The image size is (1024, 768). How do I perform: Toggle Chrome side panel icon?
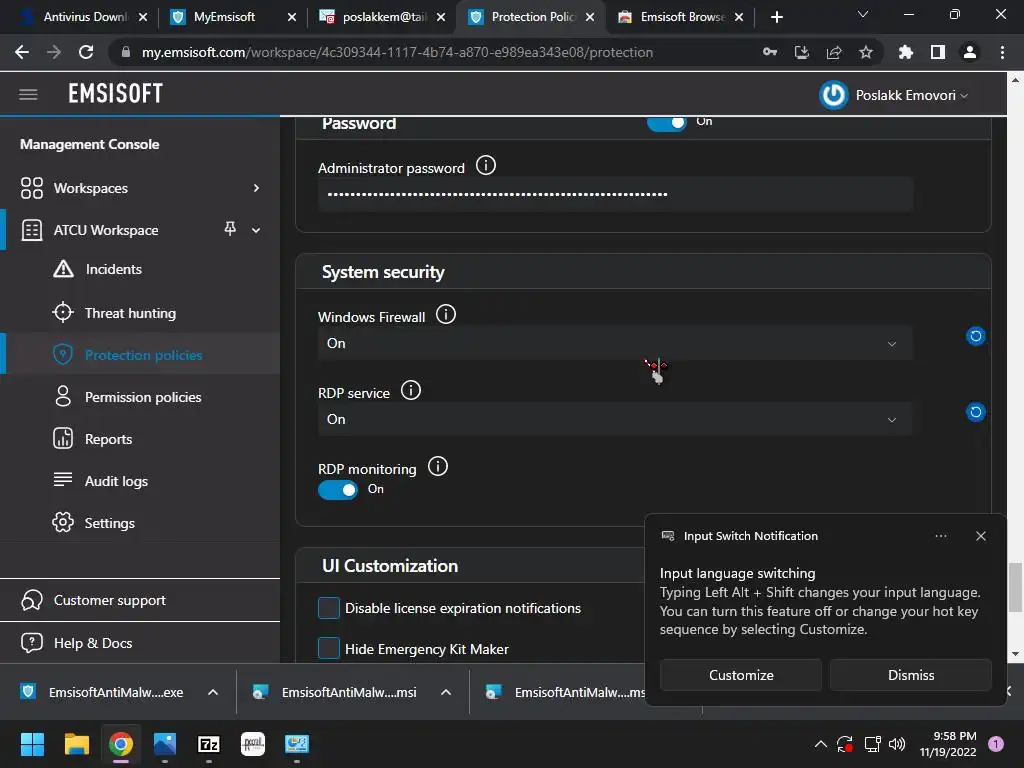938,52
